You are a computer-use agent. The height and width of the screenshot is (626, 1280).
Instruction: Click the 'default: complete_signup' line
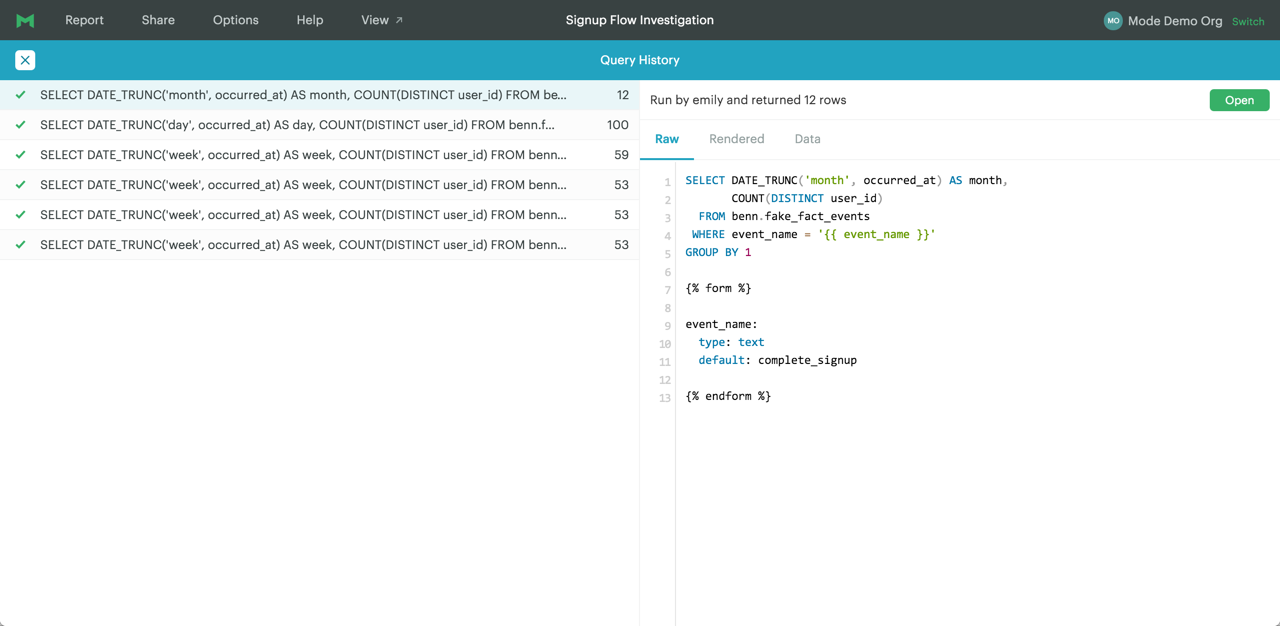pyautogui.click(x=777, y=360)
